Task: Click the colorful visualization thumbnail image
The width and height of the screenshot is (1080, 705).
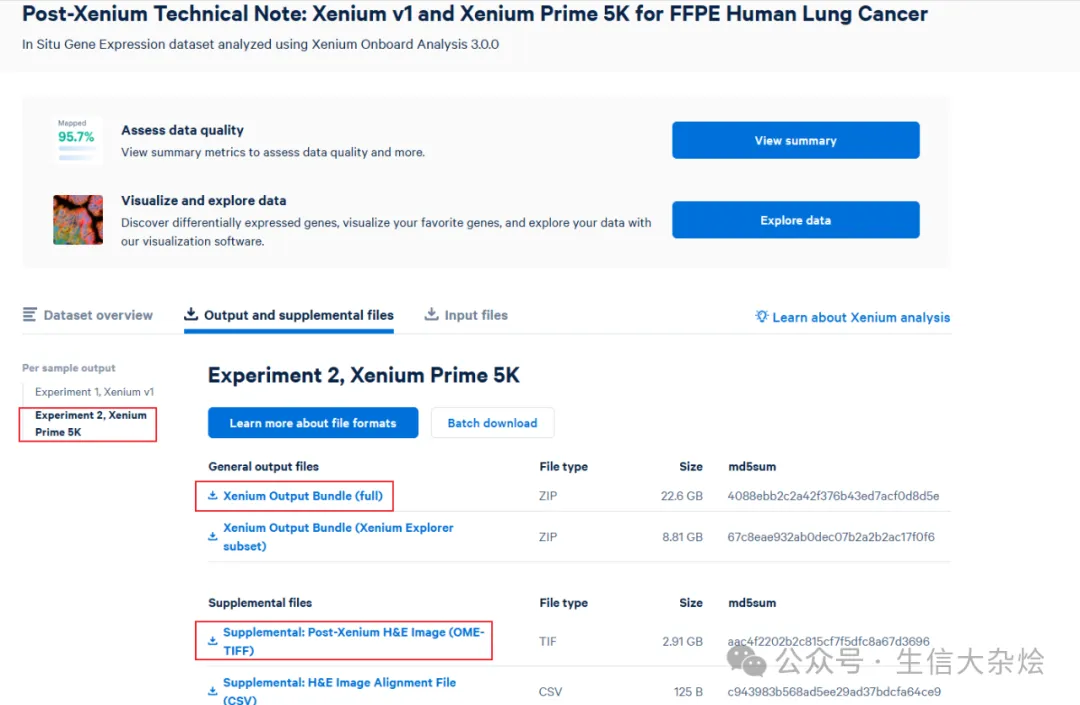Action: tap(78, 220)
